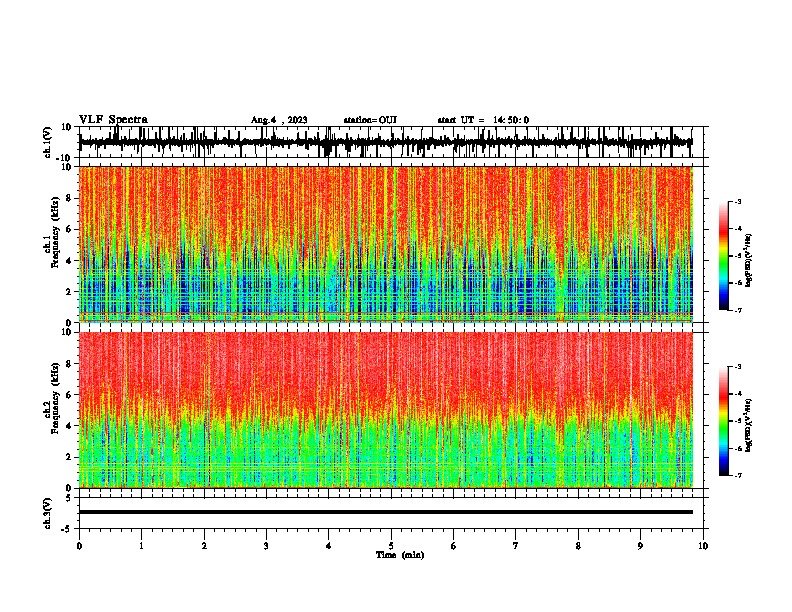Click the 'VLF Spectra' title text
792x612 pixels.
[113, 120]
